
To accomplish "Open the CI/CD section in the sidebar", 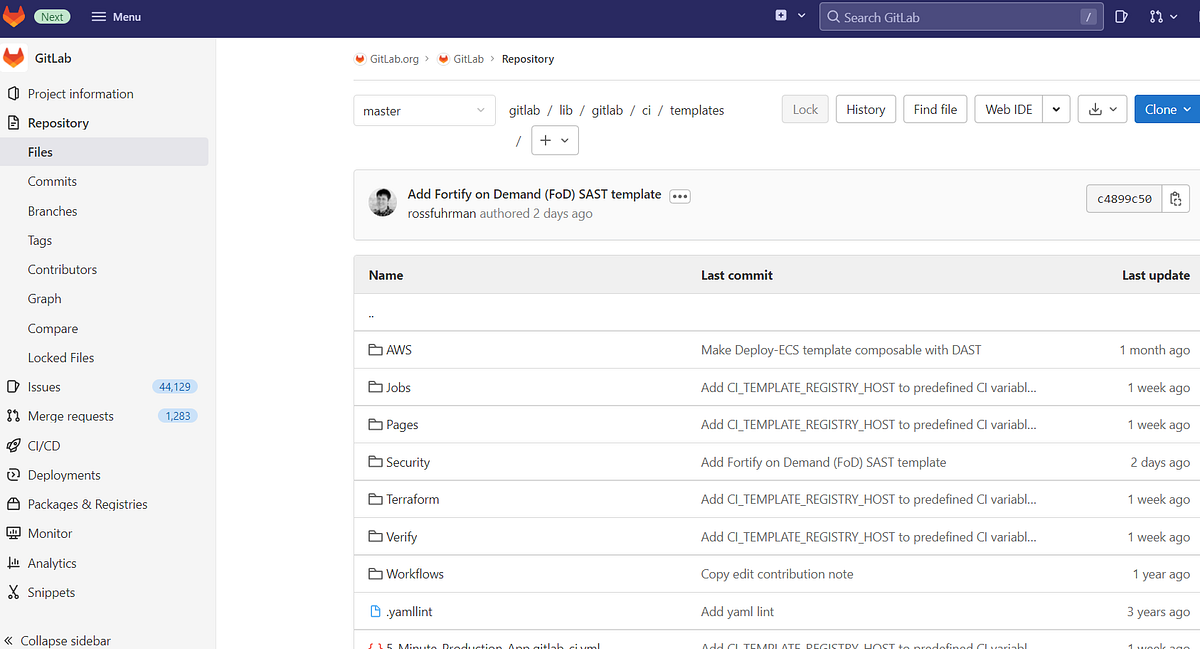I will (x=47, y=445).
